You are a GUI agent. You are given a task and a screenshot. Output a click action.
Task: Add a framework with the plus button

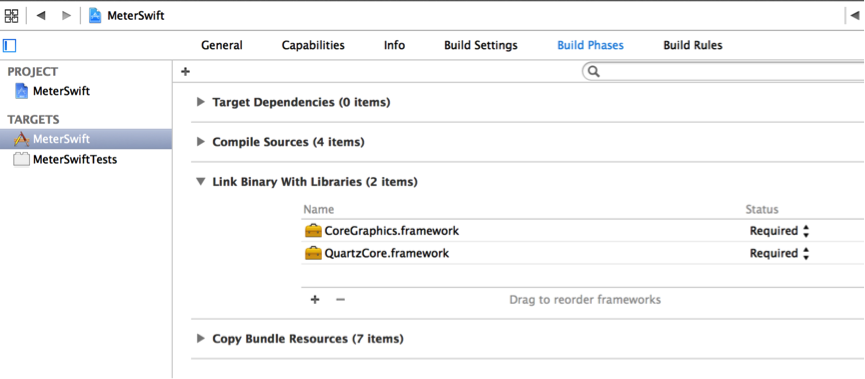point(315,300)
